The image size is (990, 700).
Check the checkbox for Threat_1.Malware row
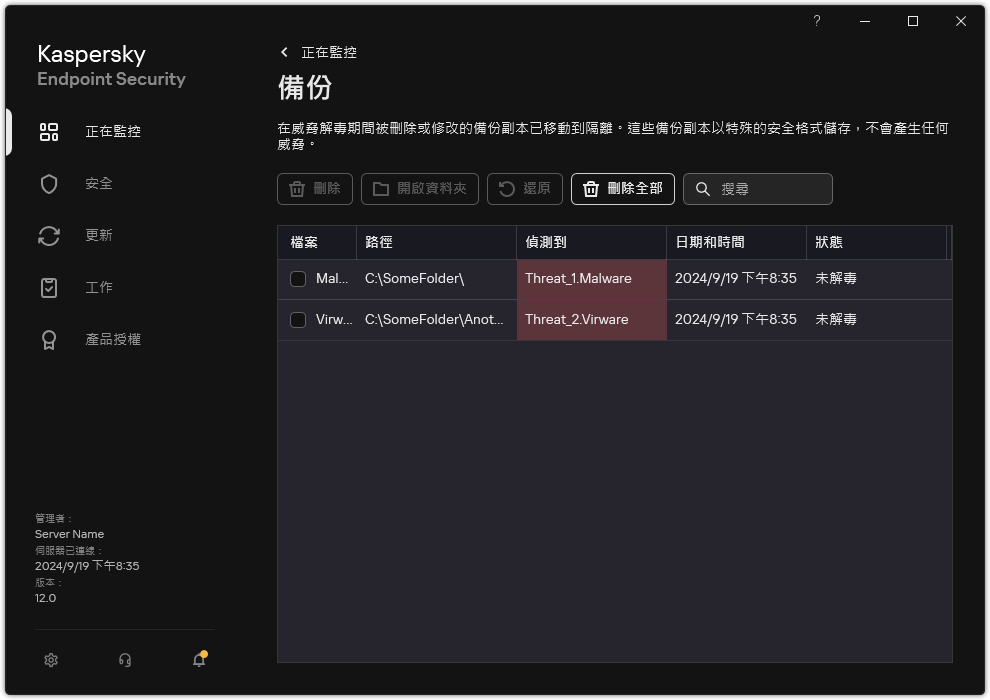tap(297, 279)
